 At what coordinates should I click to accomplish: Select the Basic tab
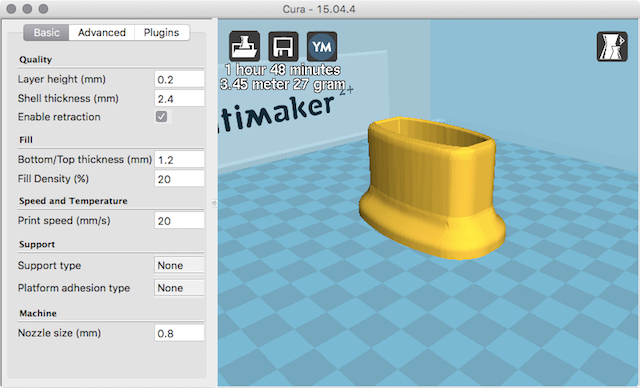click(47, 33)
